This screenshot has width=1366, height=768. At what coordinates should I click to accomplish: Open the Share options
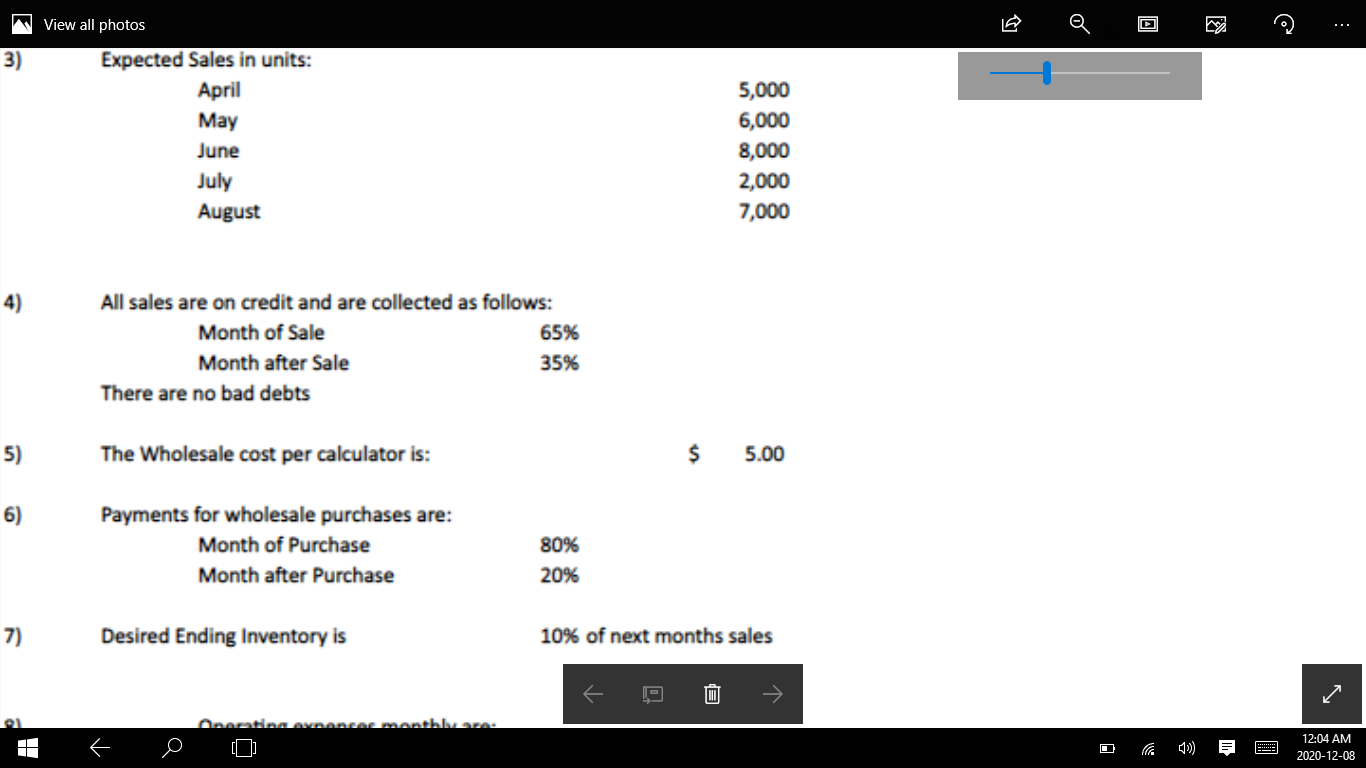pyautogui.click(x=1011, y=24)
